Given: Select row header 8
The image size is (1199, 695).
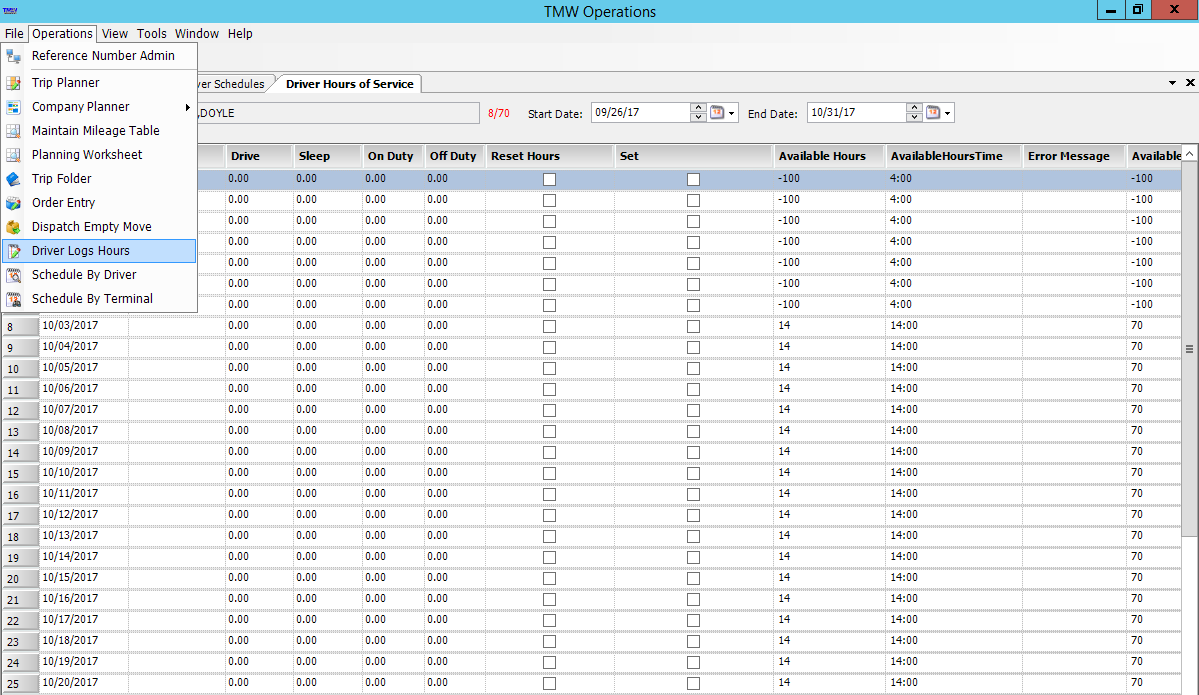Looking at the screenshot, I should coord(21,326).
